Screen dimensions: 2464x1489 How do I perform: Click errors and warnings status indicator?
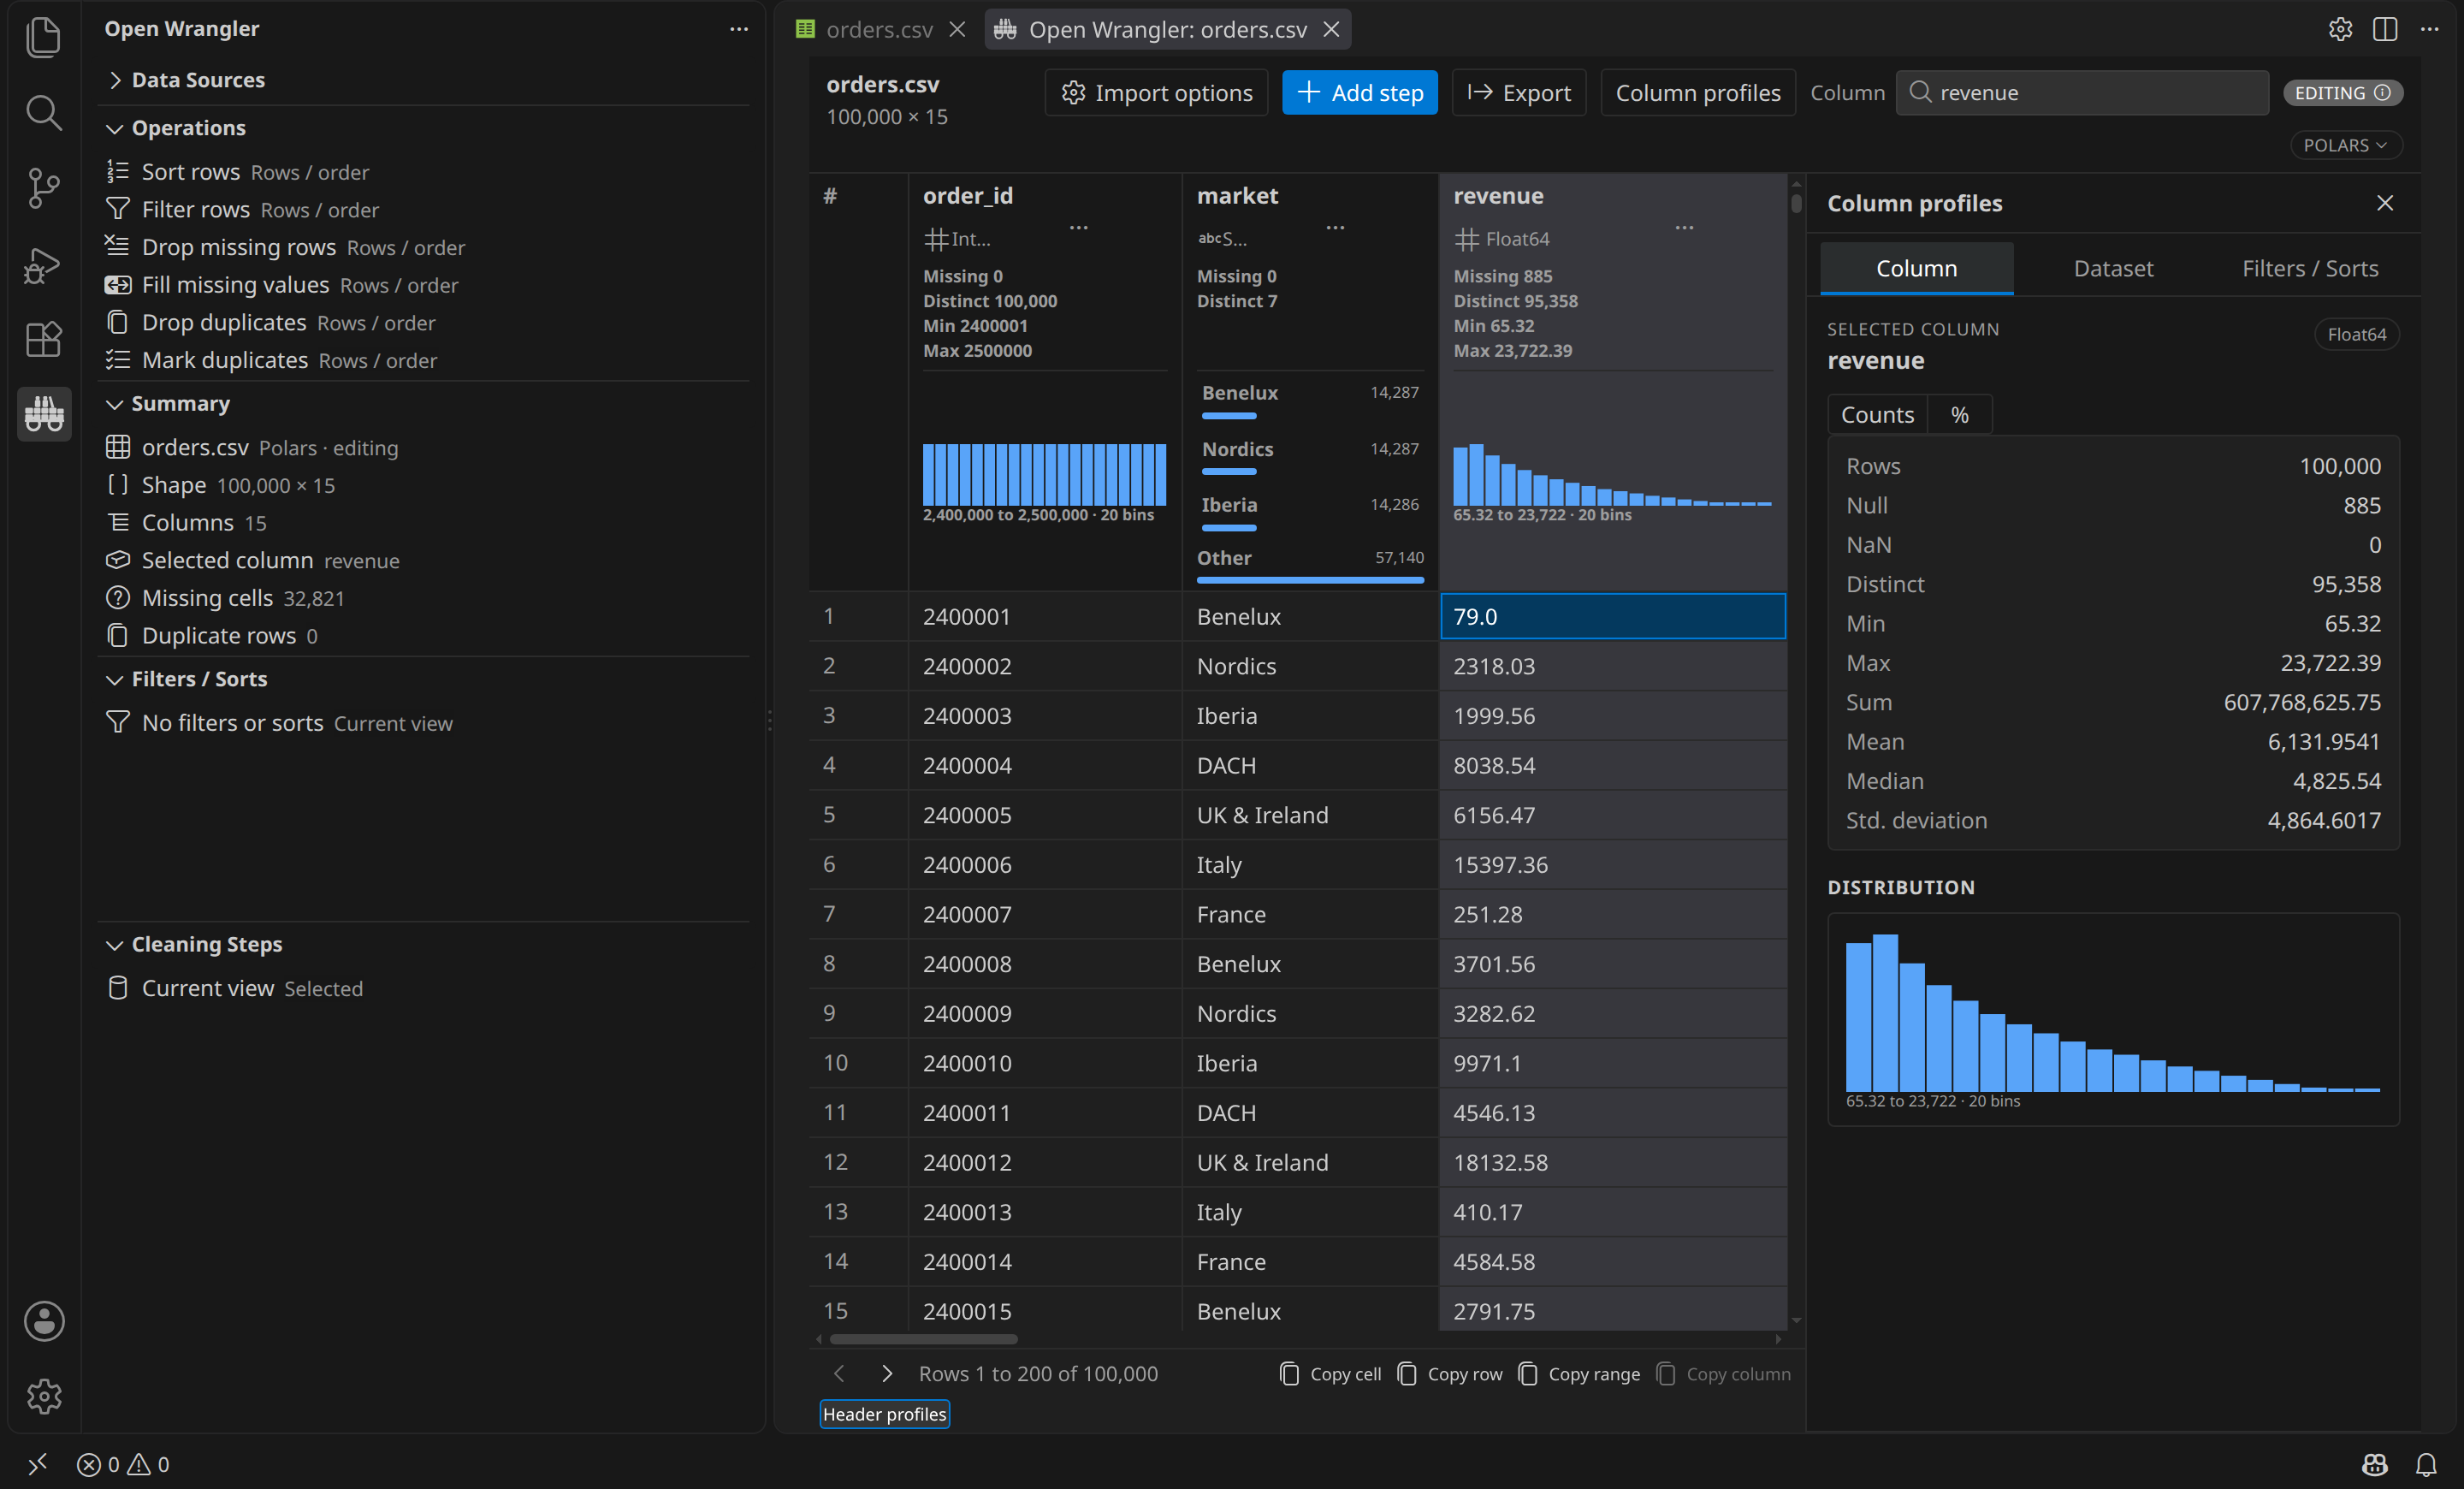pyautogui.click(x=123, y=1464)
